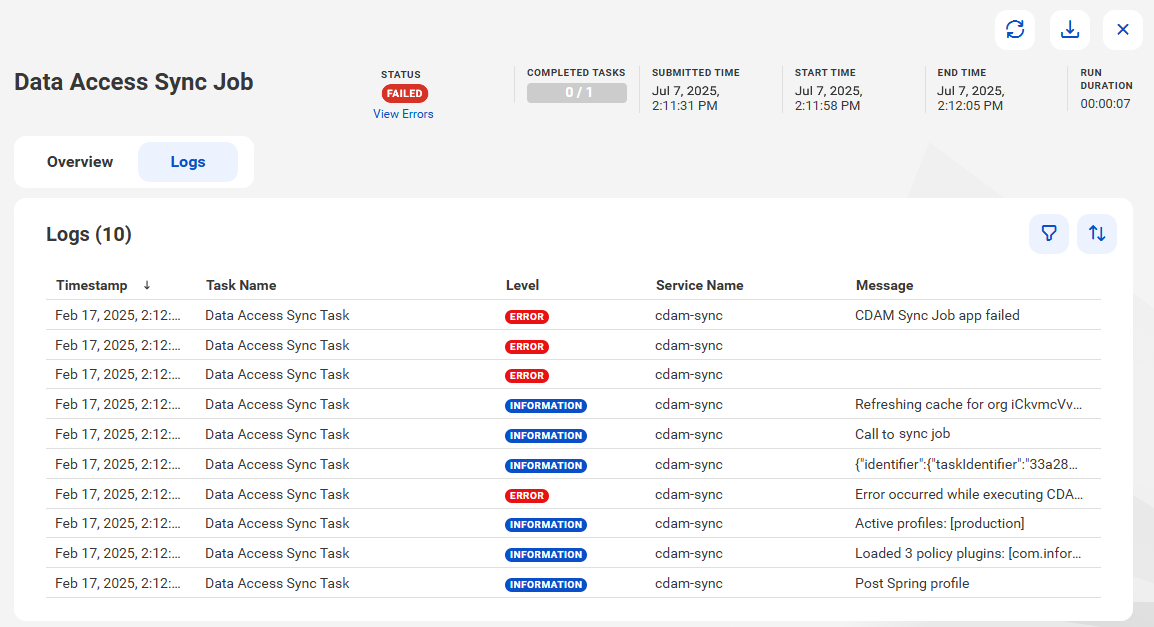Click the ERROR badge in the CDAM failed row
The height and width of the screenshot is (627, 1154).
coord(526,316)
